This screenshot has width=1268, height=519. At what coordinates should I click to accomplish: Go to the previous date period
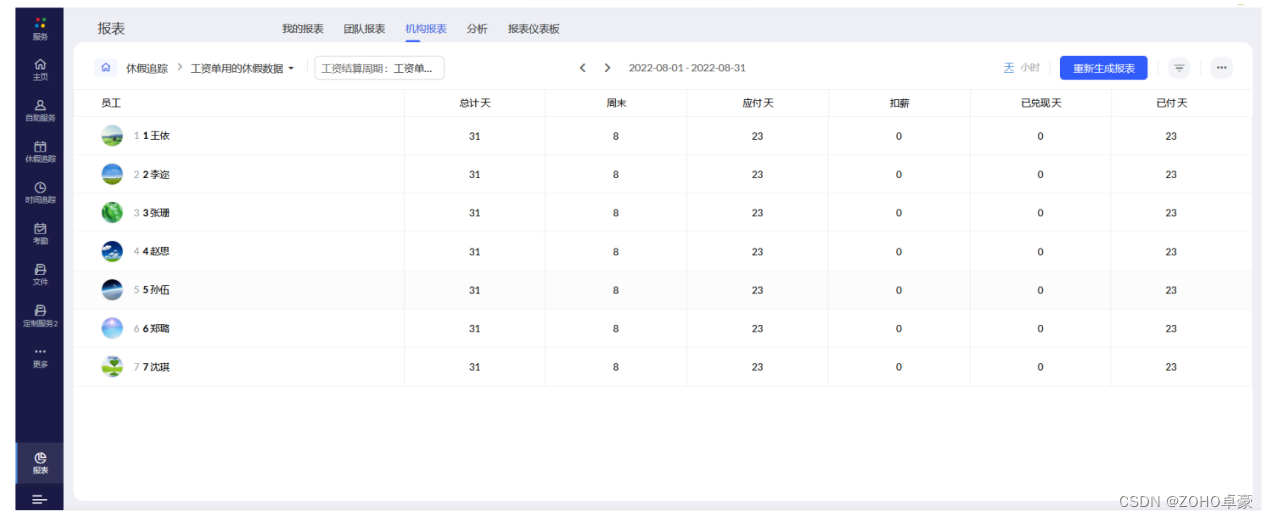pos(582,68)
